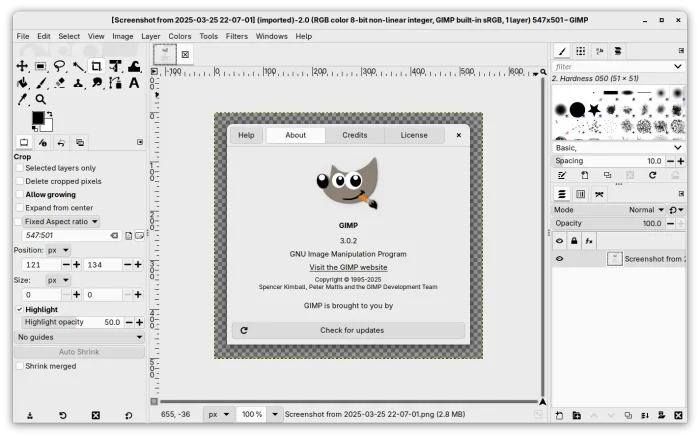Viewport: 700px width, 437px height.
Task: Adjust the brush Spacing slider
Action: (x=608, y=161)
